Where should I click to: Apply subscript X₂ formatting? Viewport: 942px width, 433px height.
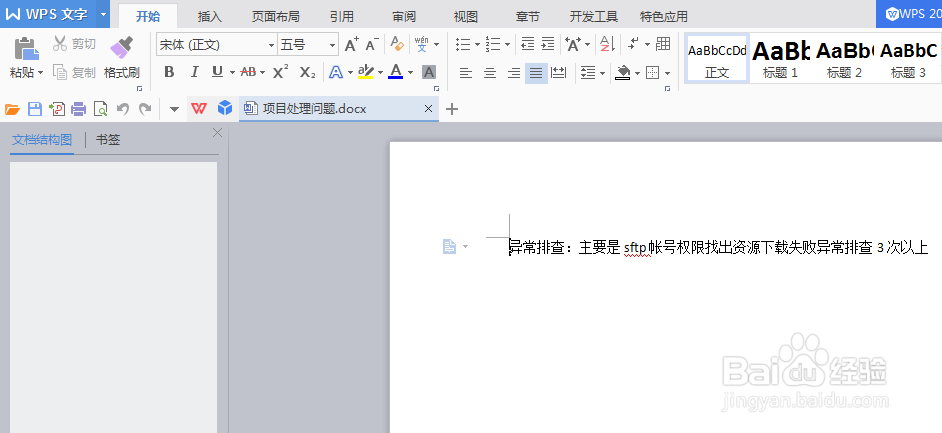click(x=308, y=73)
